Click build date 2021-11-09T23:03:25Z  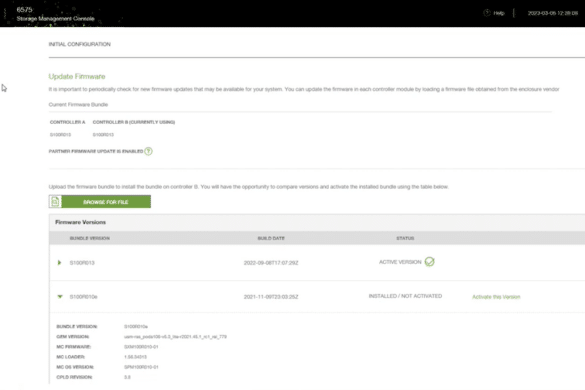click(271, 297)
